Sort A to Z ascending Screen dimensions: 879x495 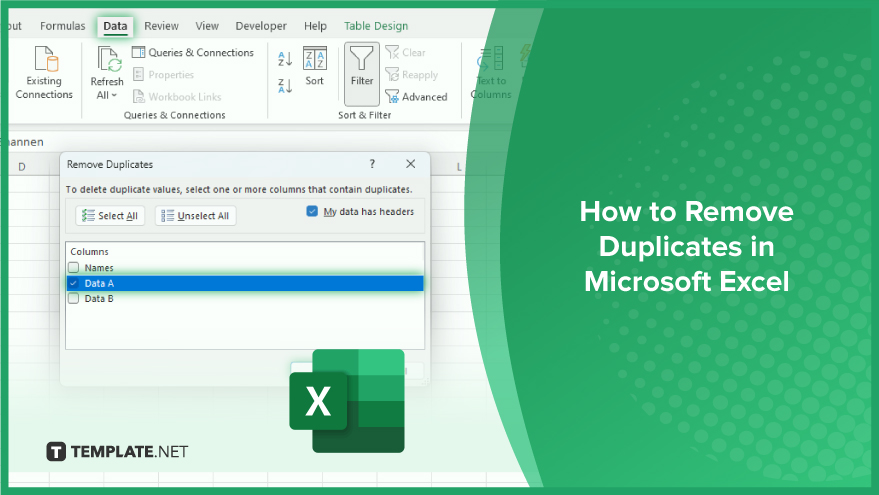285,58
